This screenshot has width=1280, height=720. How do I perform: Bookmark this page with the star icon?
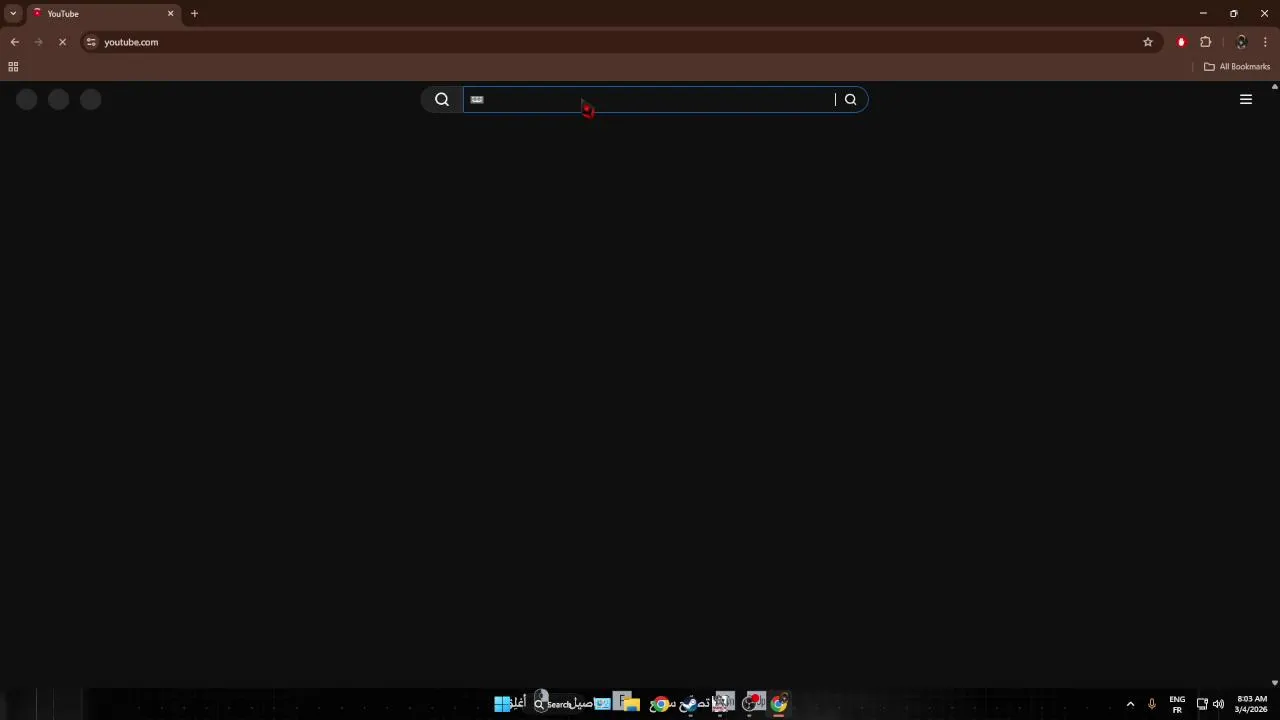[1148, 42]
